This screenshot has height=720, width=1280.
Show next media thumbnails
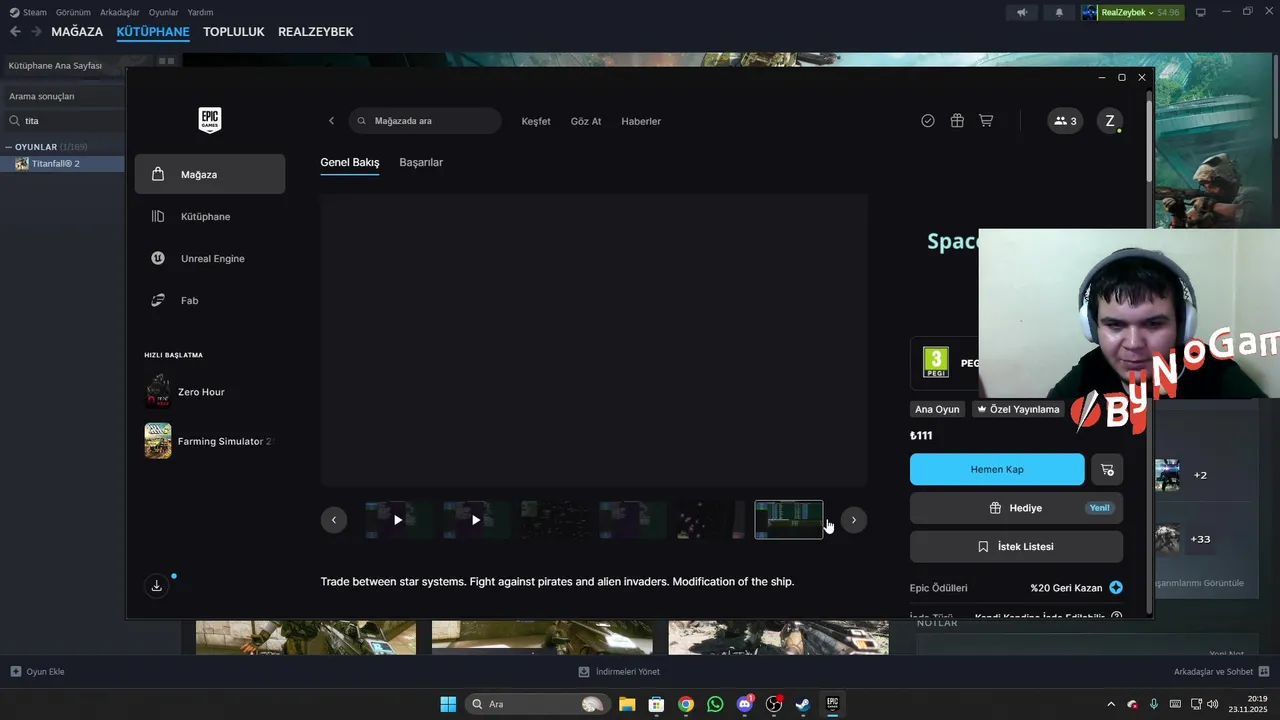coord(854,520)
